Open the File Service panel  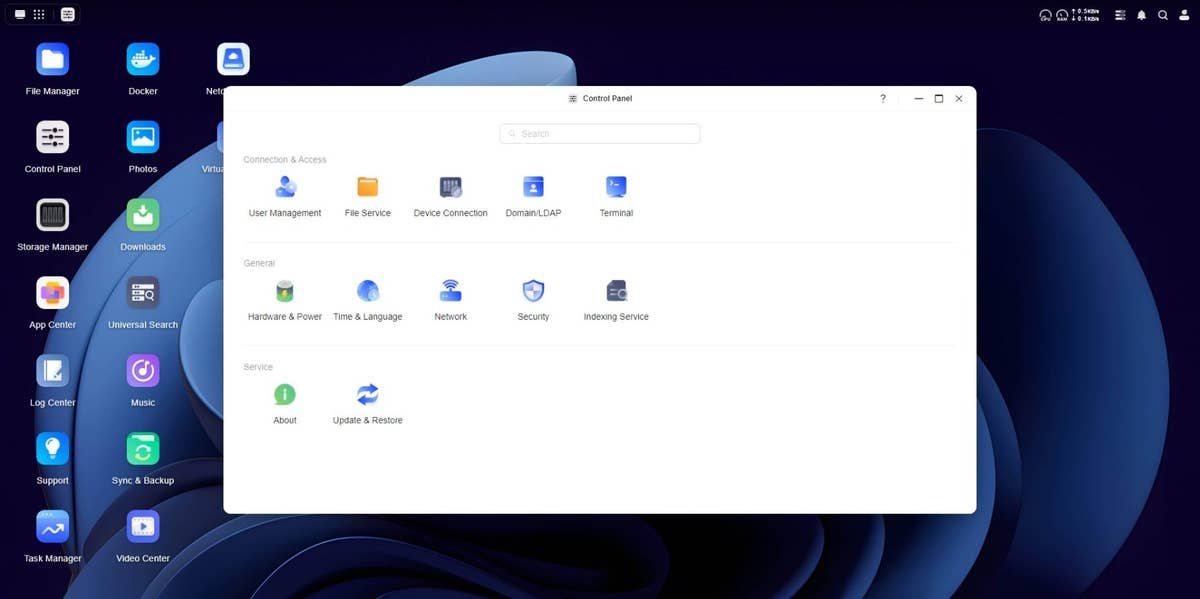tap(368, 188)
